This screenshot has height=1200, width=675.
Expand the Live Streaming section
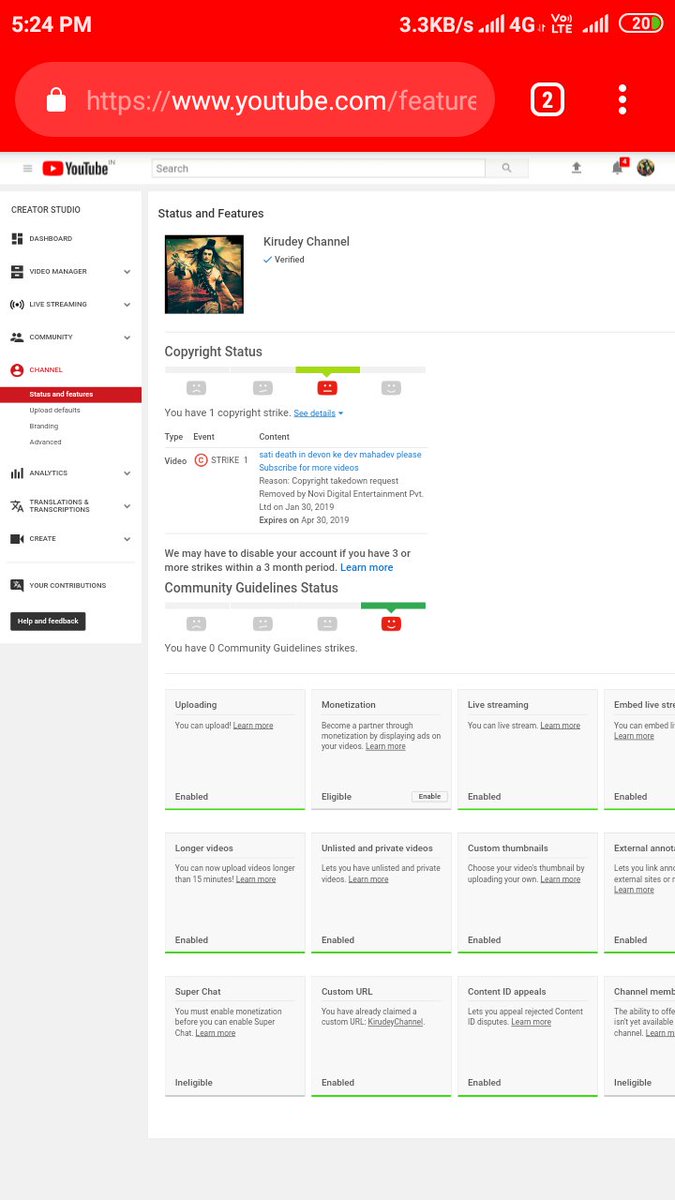click(x=127, y=304)
